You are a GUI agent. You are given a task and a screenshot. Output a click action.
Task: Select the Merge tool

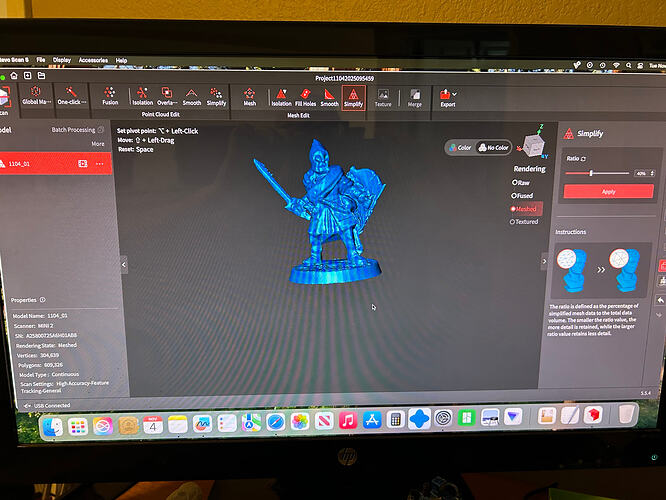(415, 98)
